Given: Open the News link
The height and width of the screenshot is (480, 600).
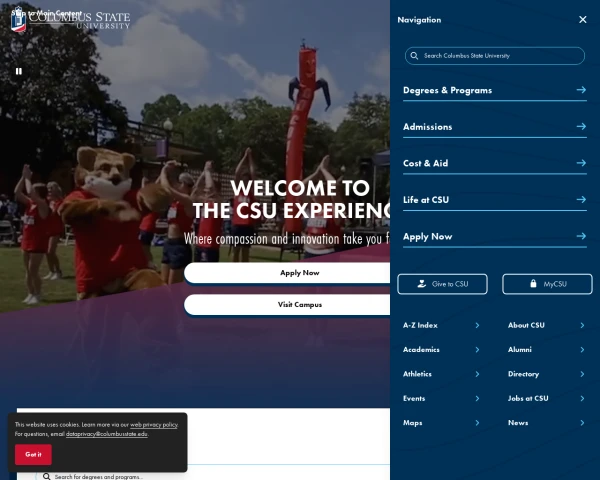Looking at the screenshot, I should (x=518, y=423).
